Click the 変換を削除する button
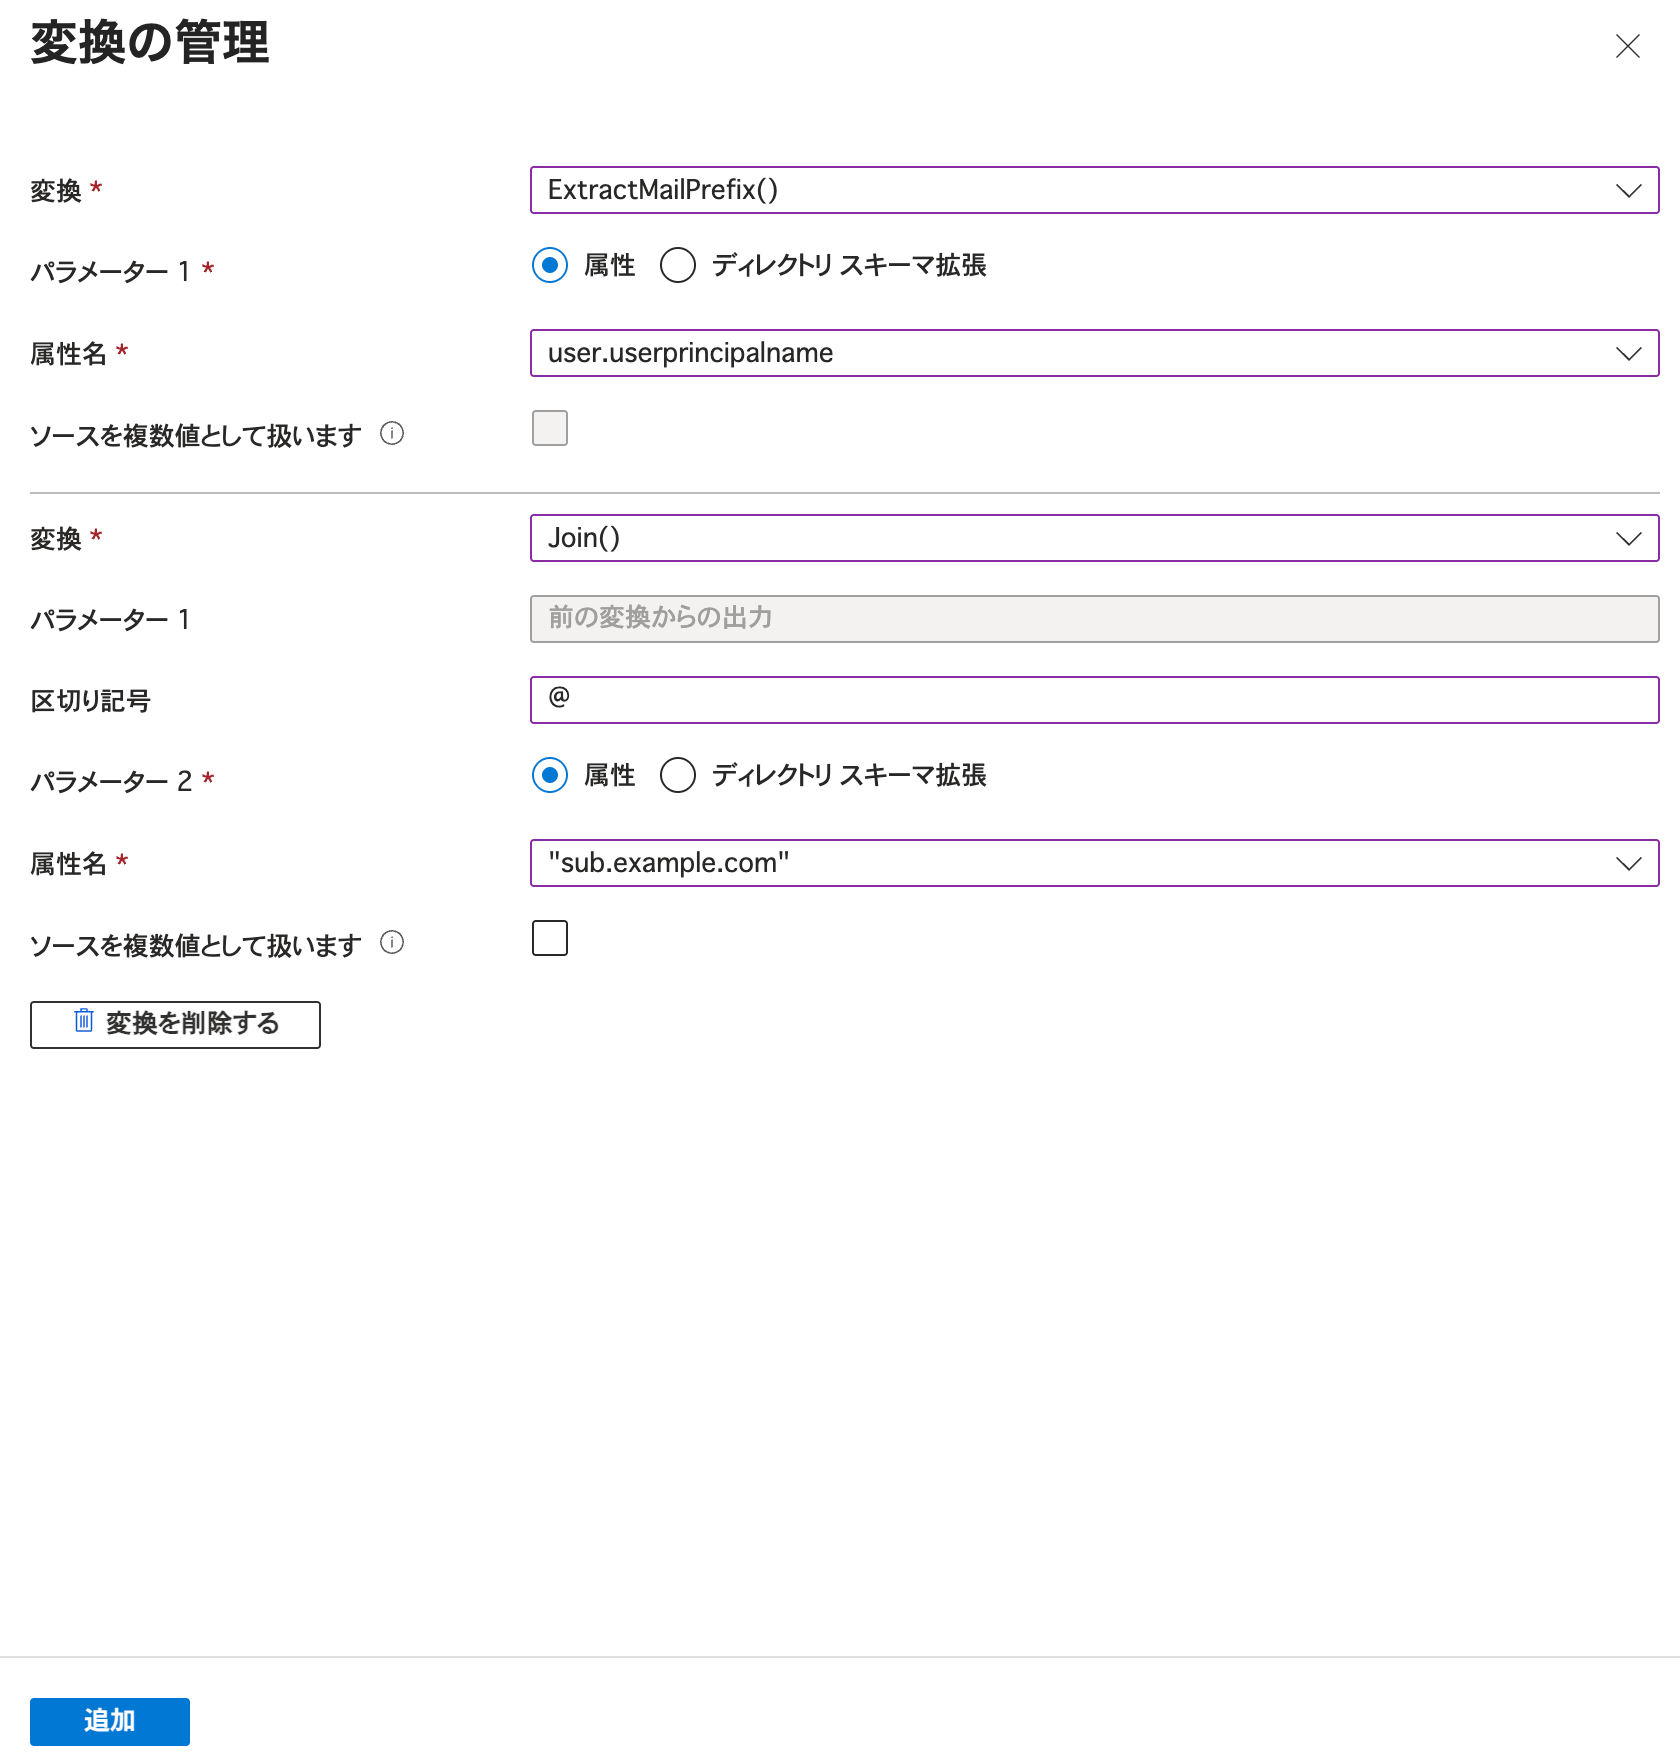The width and height of the screenshot is (1680, 1752). point(175,1023)
